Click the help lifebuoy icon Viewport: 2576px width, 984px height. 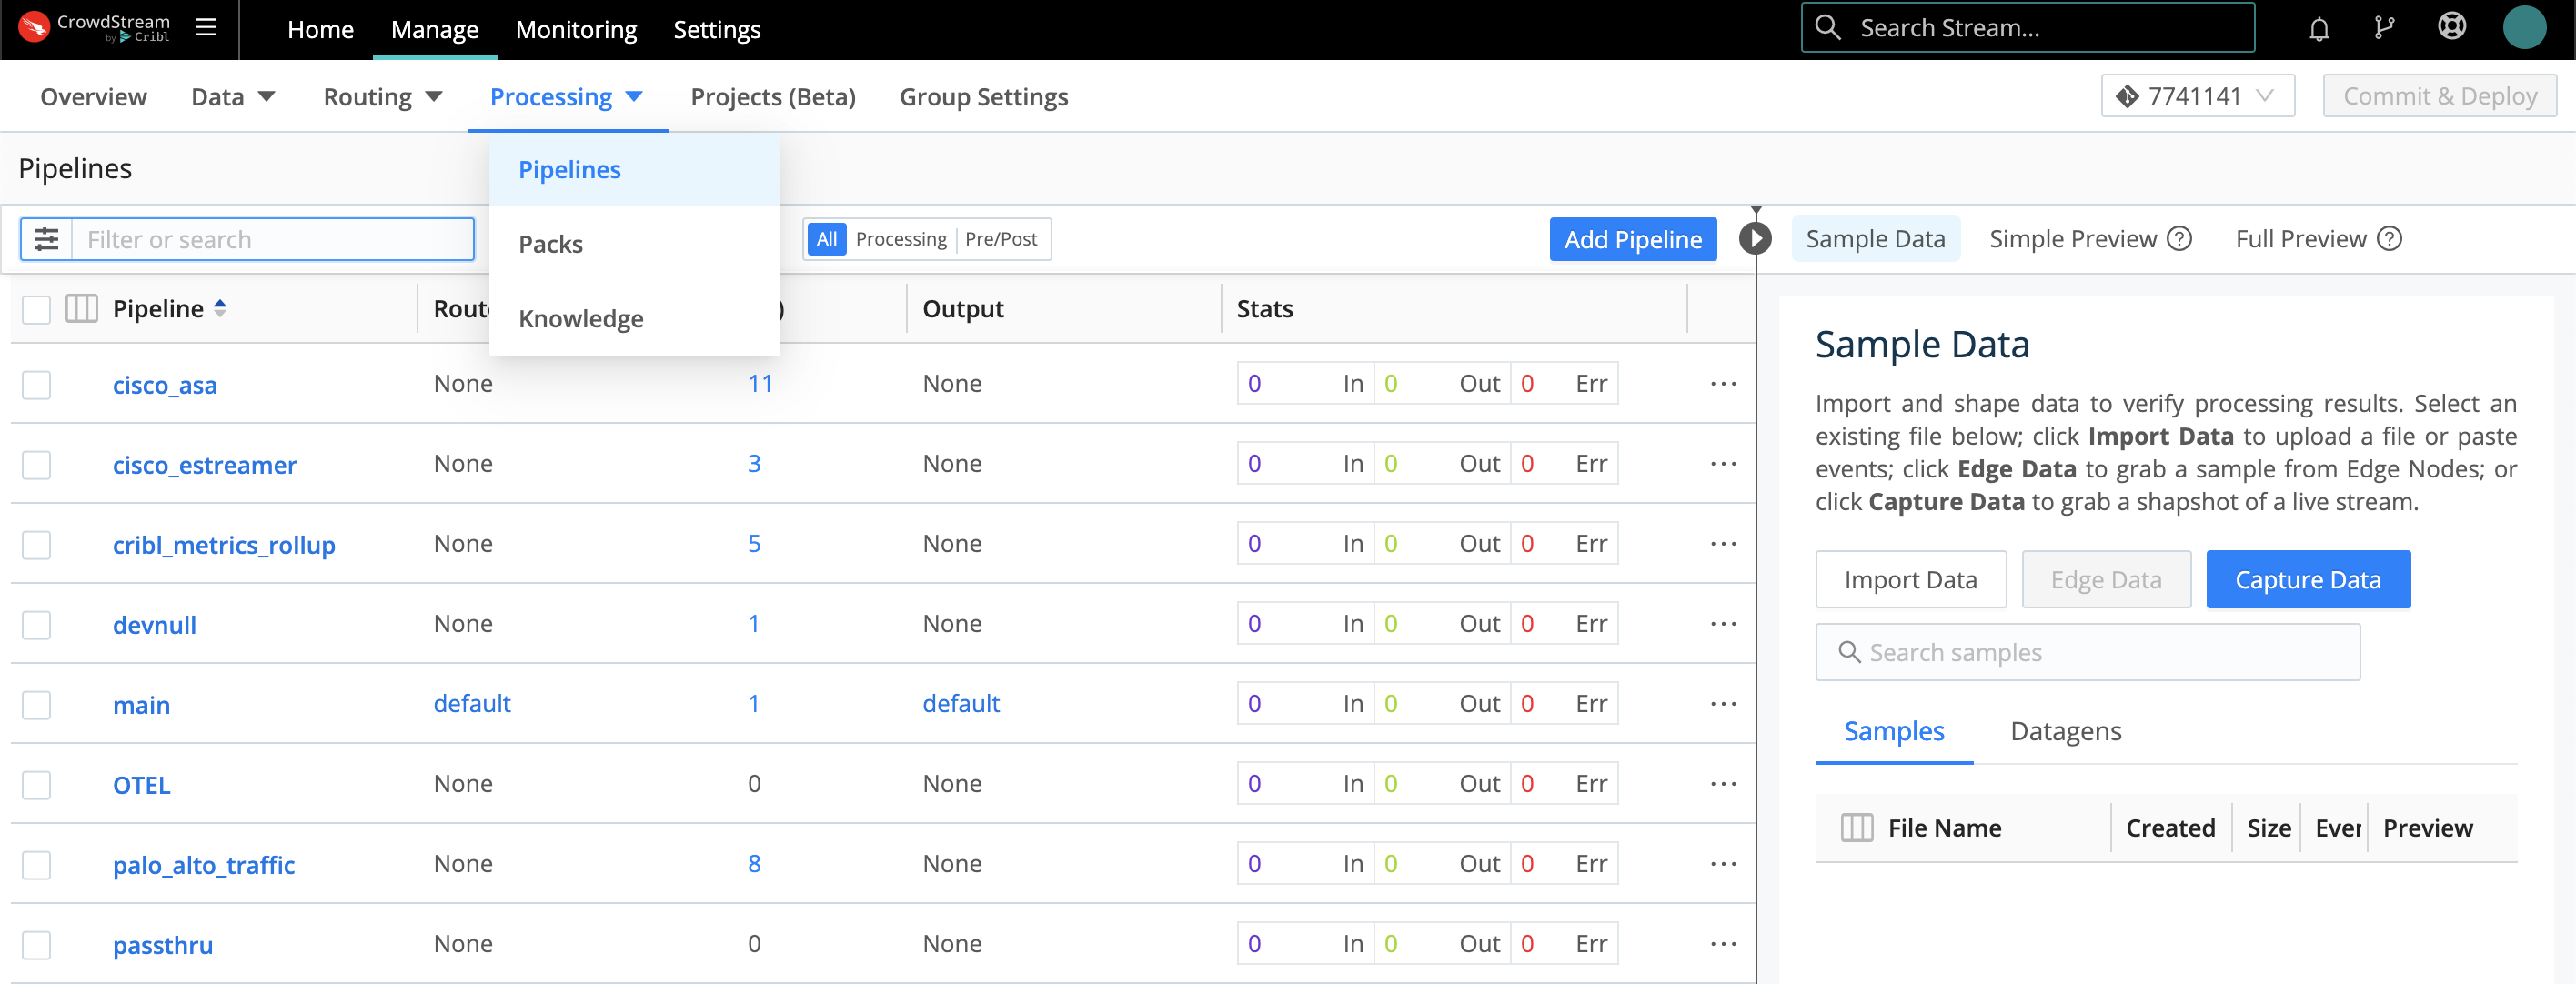pos(2452,27)
